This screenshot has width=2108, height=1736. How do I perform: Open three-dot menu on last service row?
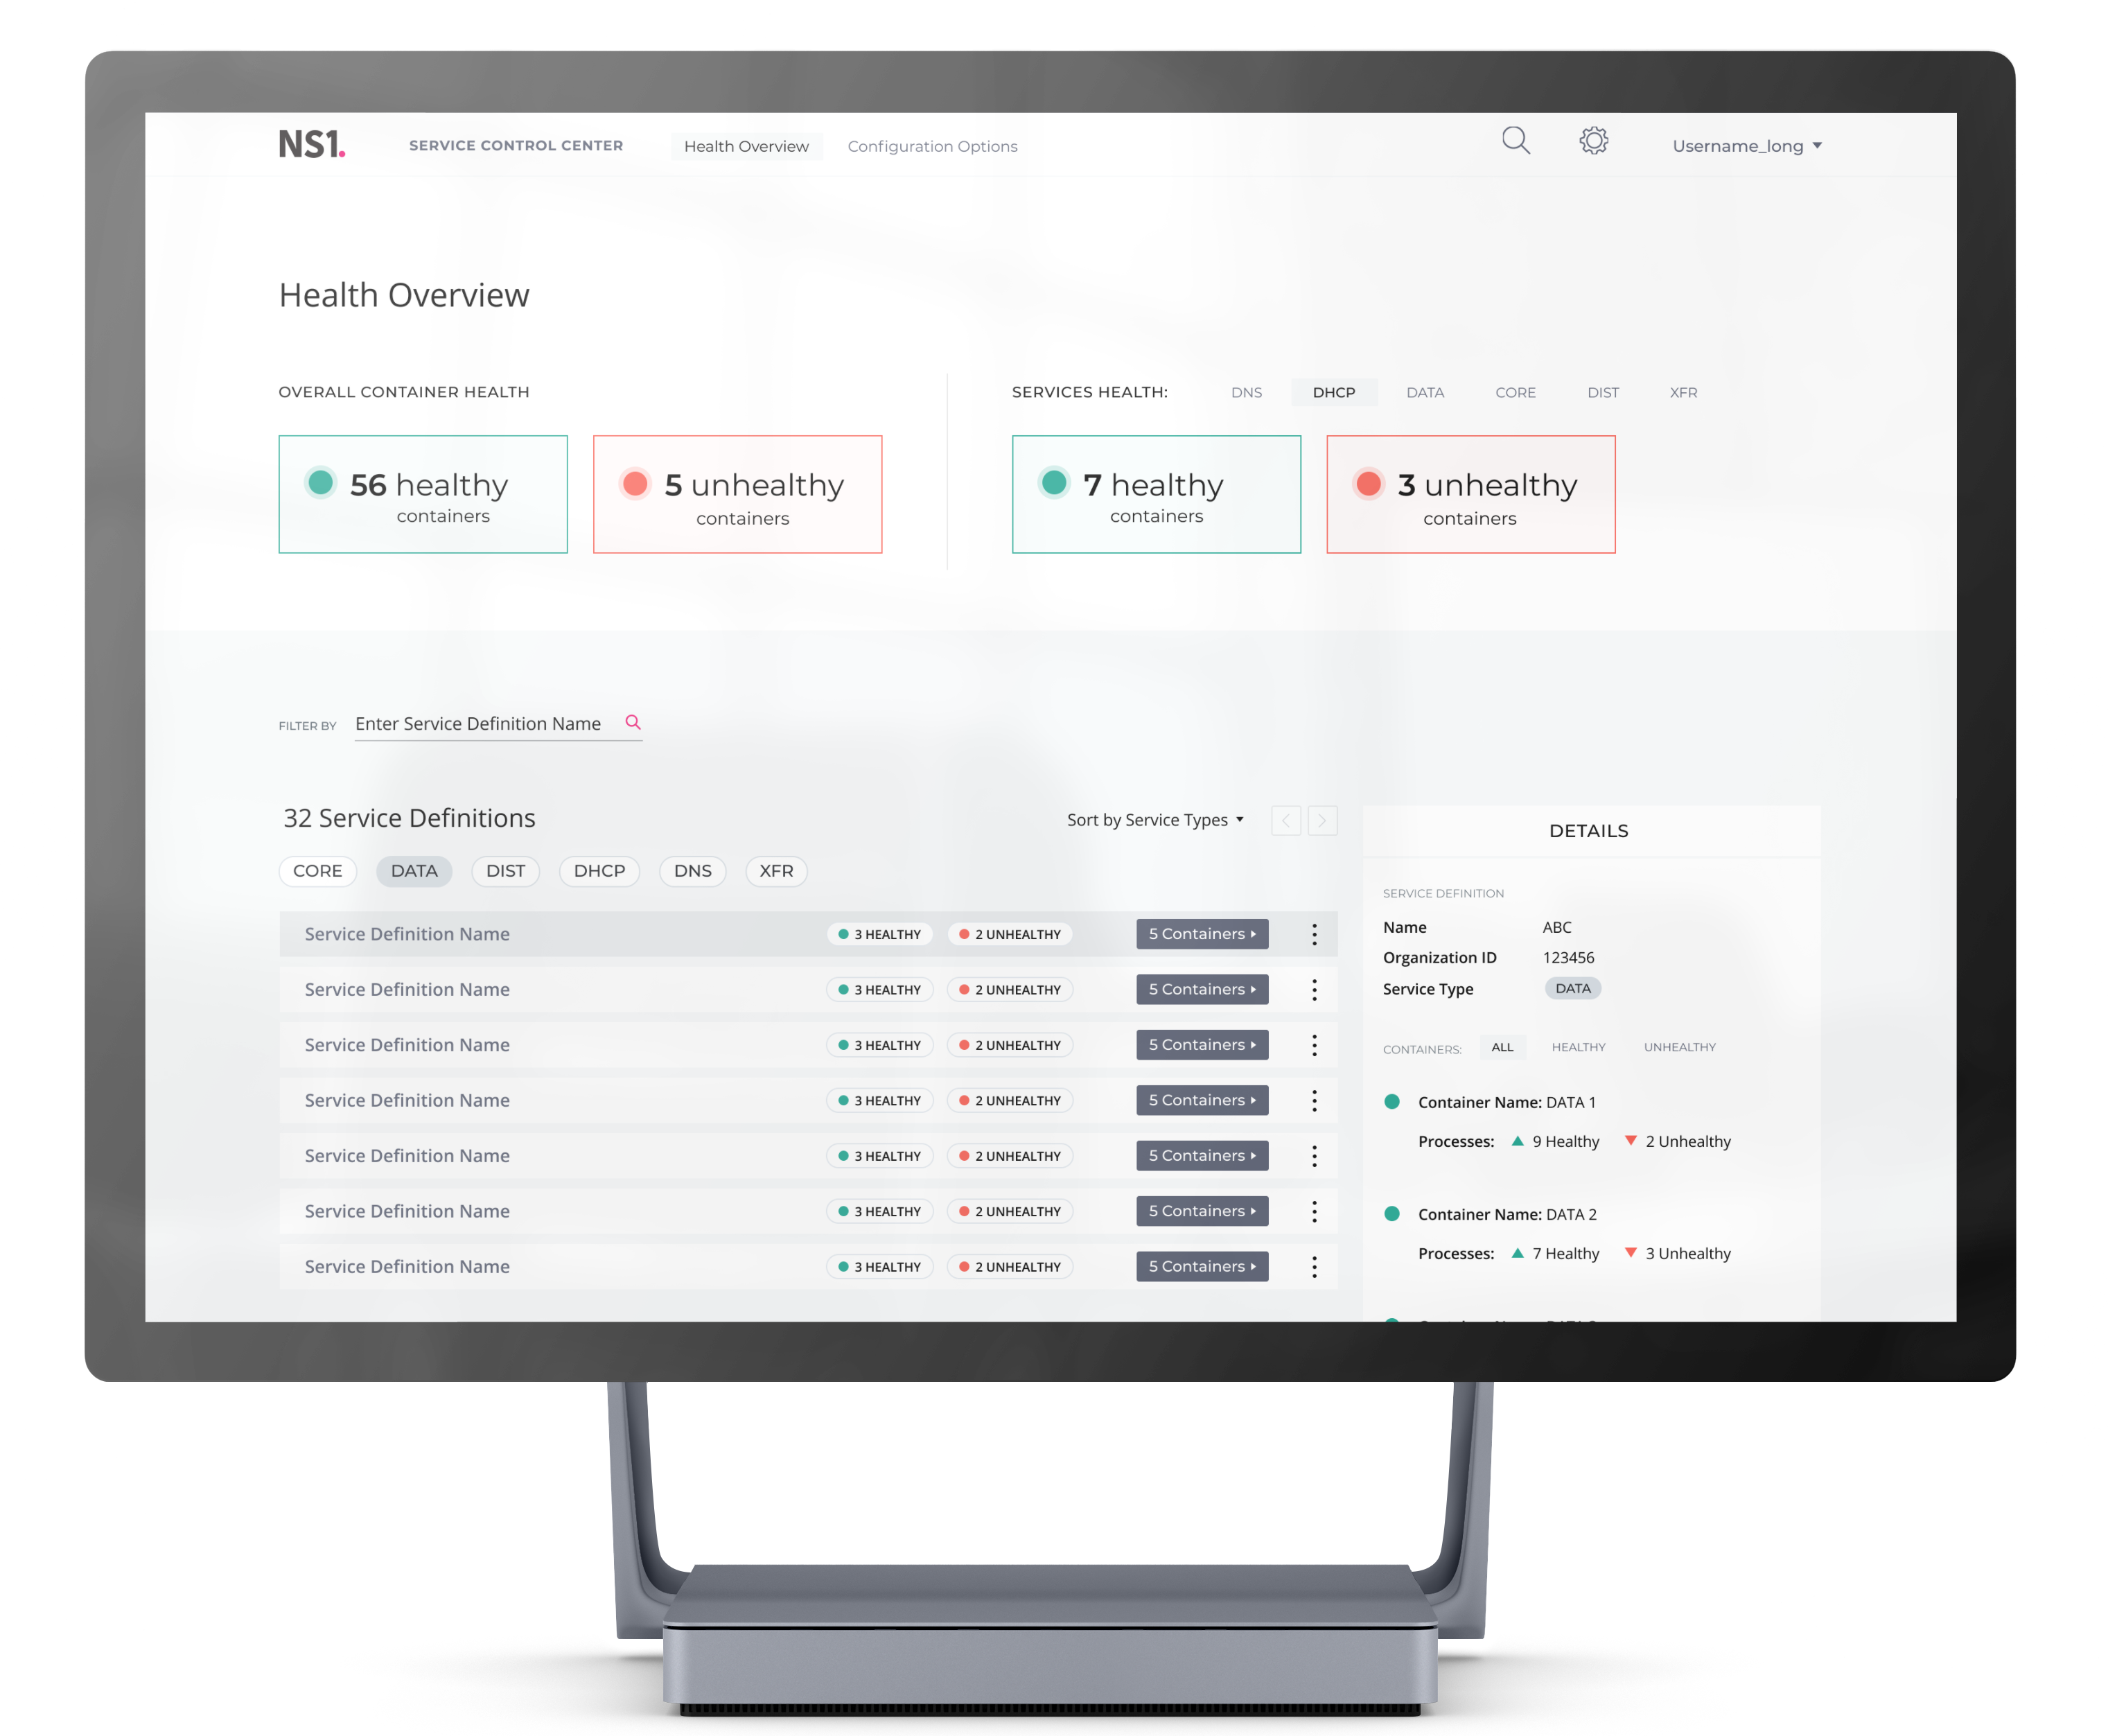click(x=1314, y=1267)
